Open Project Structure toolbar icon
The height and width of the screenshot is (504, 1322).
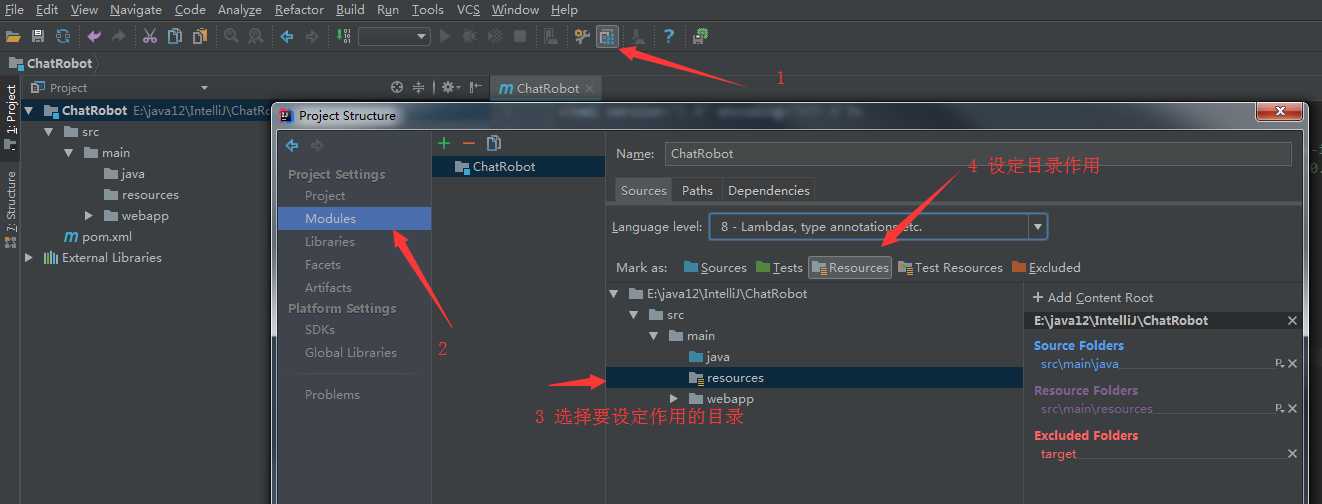[607, 36]
